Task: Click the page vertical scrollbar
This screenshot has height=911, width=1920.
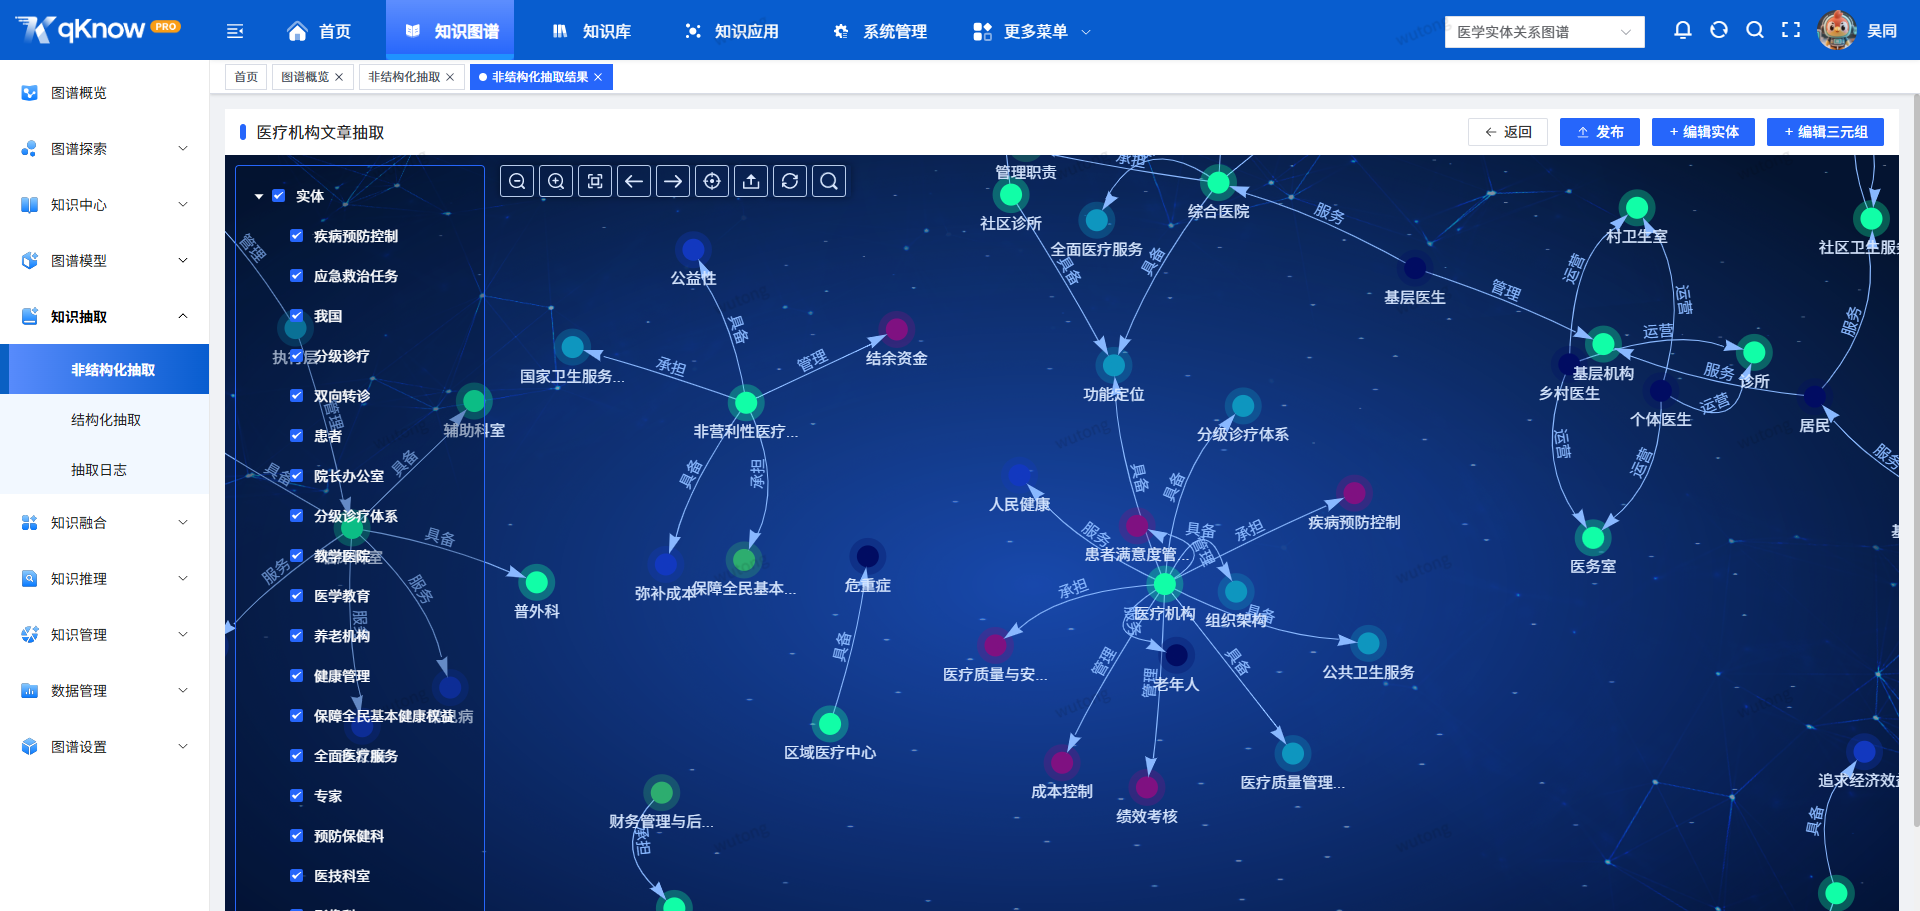Action: [1915, 460]
